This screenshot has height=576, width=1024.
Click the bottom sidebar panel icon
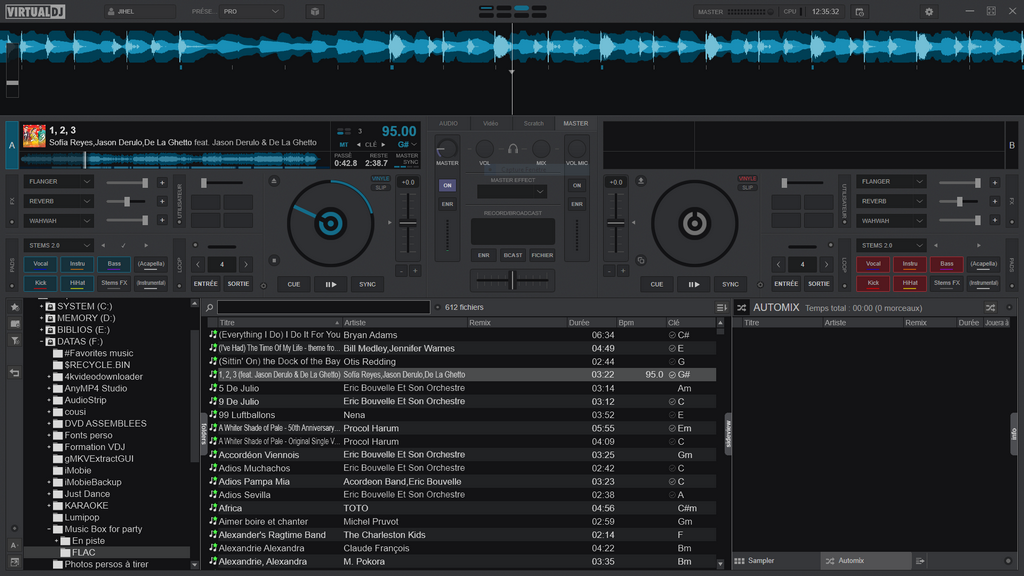point(14,562)
